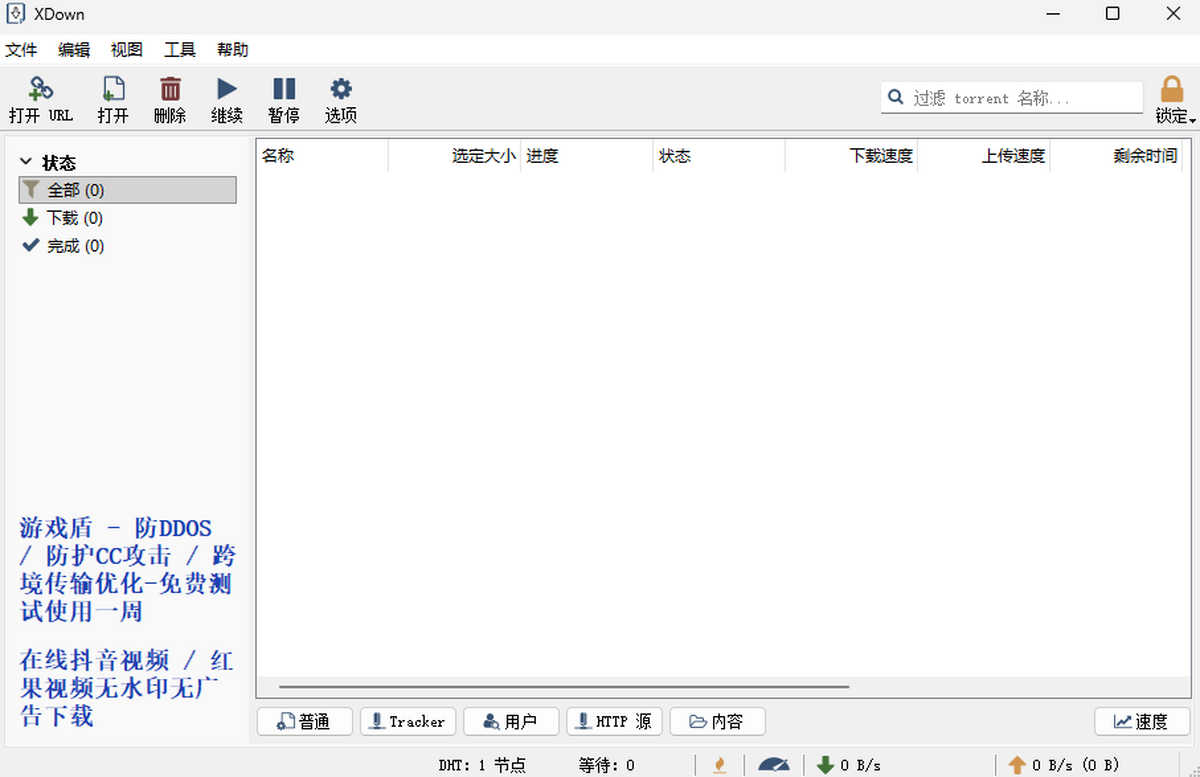Select the 完成 (0) filter

[x=128, y=246]
